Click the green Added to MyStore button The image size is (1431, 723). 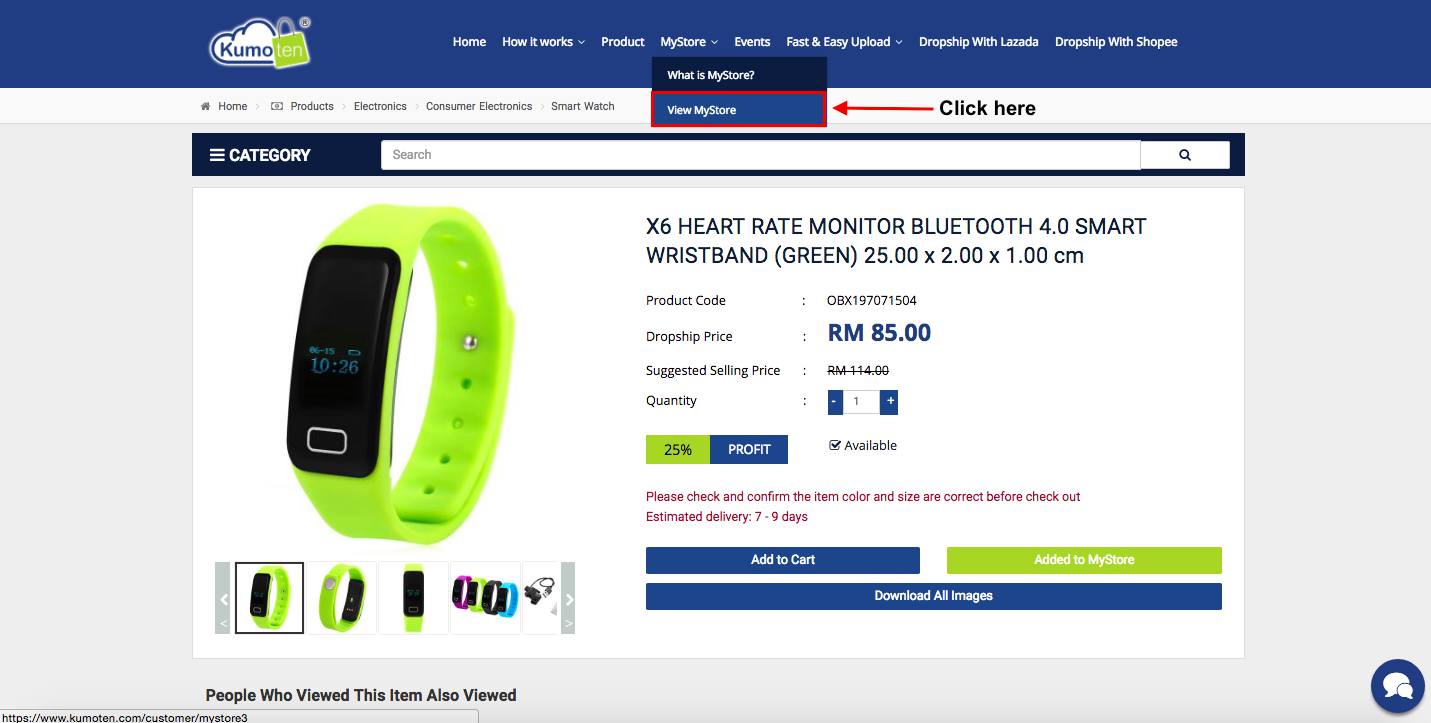click(1084, 560)
